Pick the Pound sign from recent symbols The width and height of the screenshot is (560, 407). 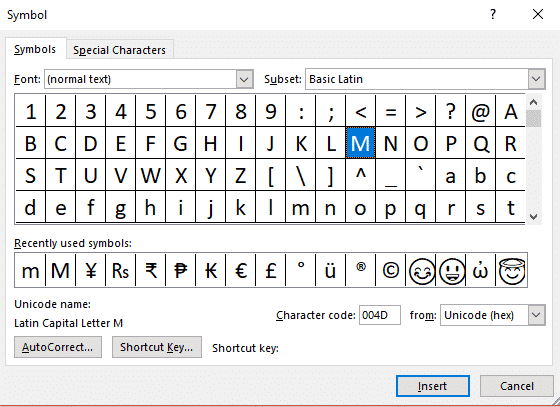271,270
